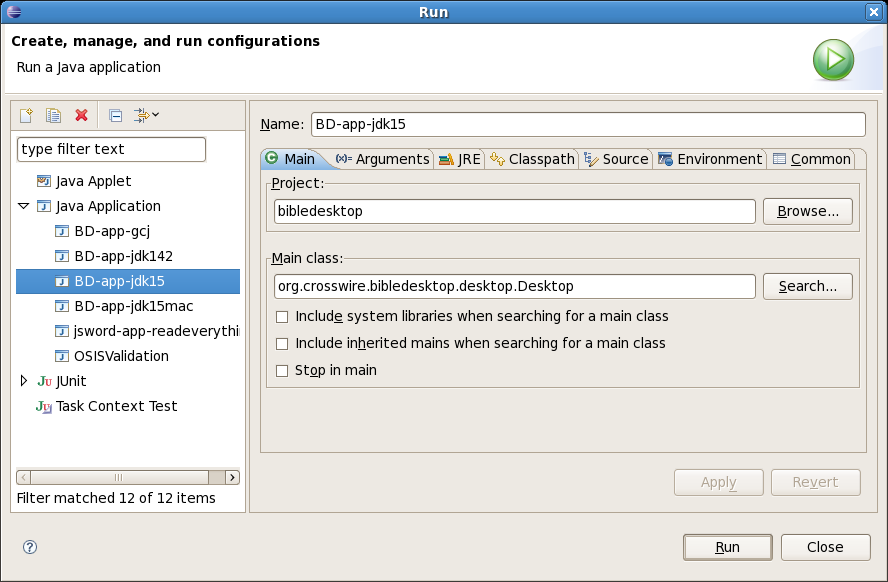The width and height of the screenshot is (888, 582).
Task: Expand the JUnit tree node
Action: pyautogui.click(x=24, y=381)
